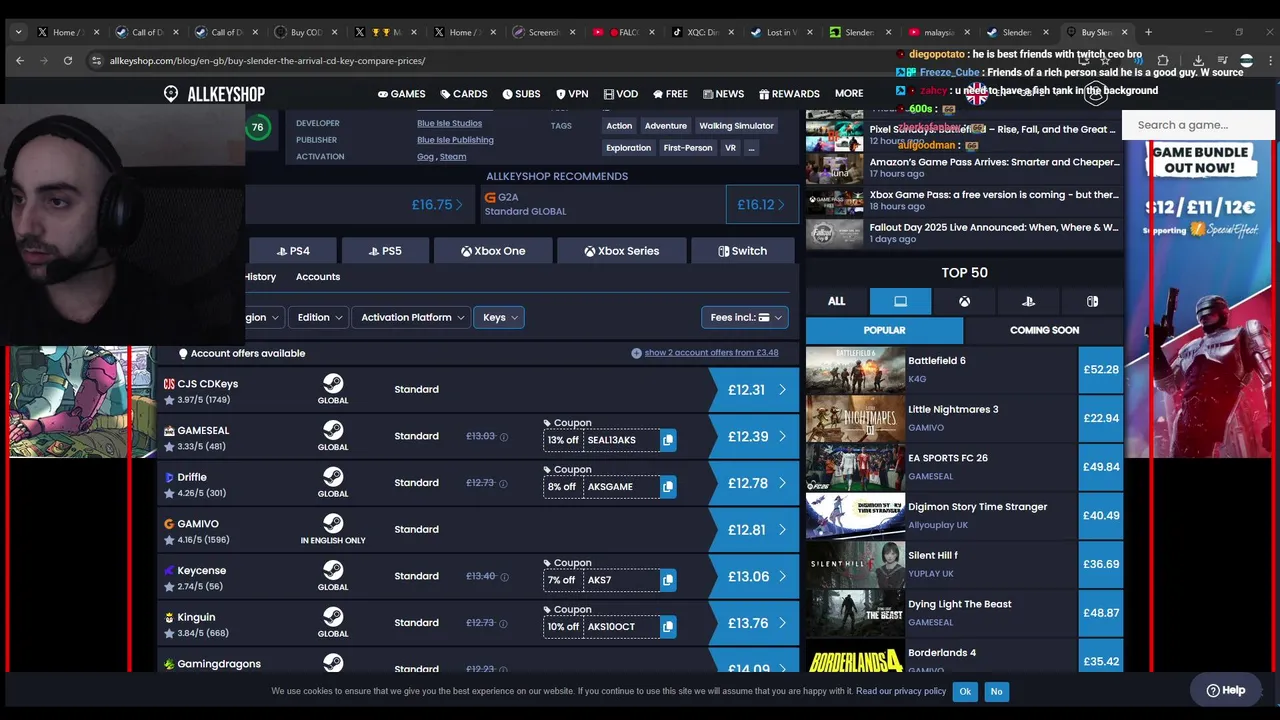Viewport: 1280px width, 720px height.
Task: Open the SUBS menu
Action: tap(521, 94)
